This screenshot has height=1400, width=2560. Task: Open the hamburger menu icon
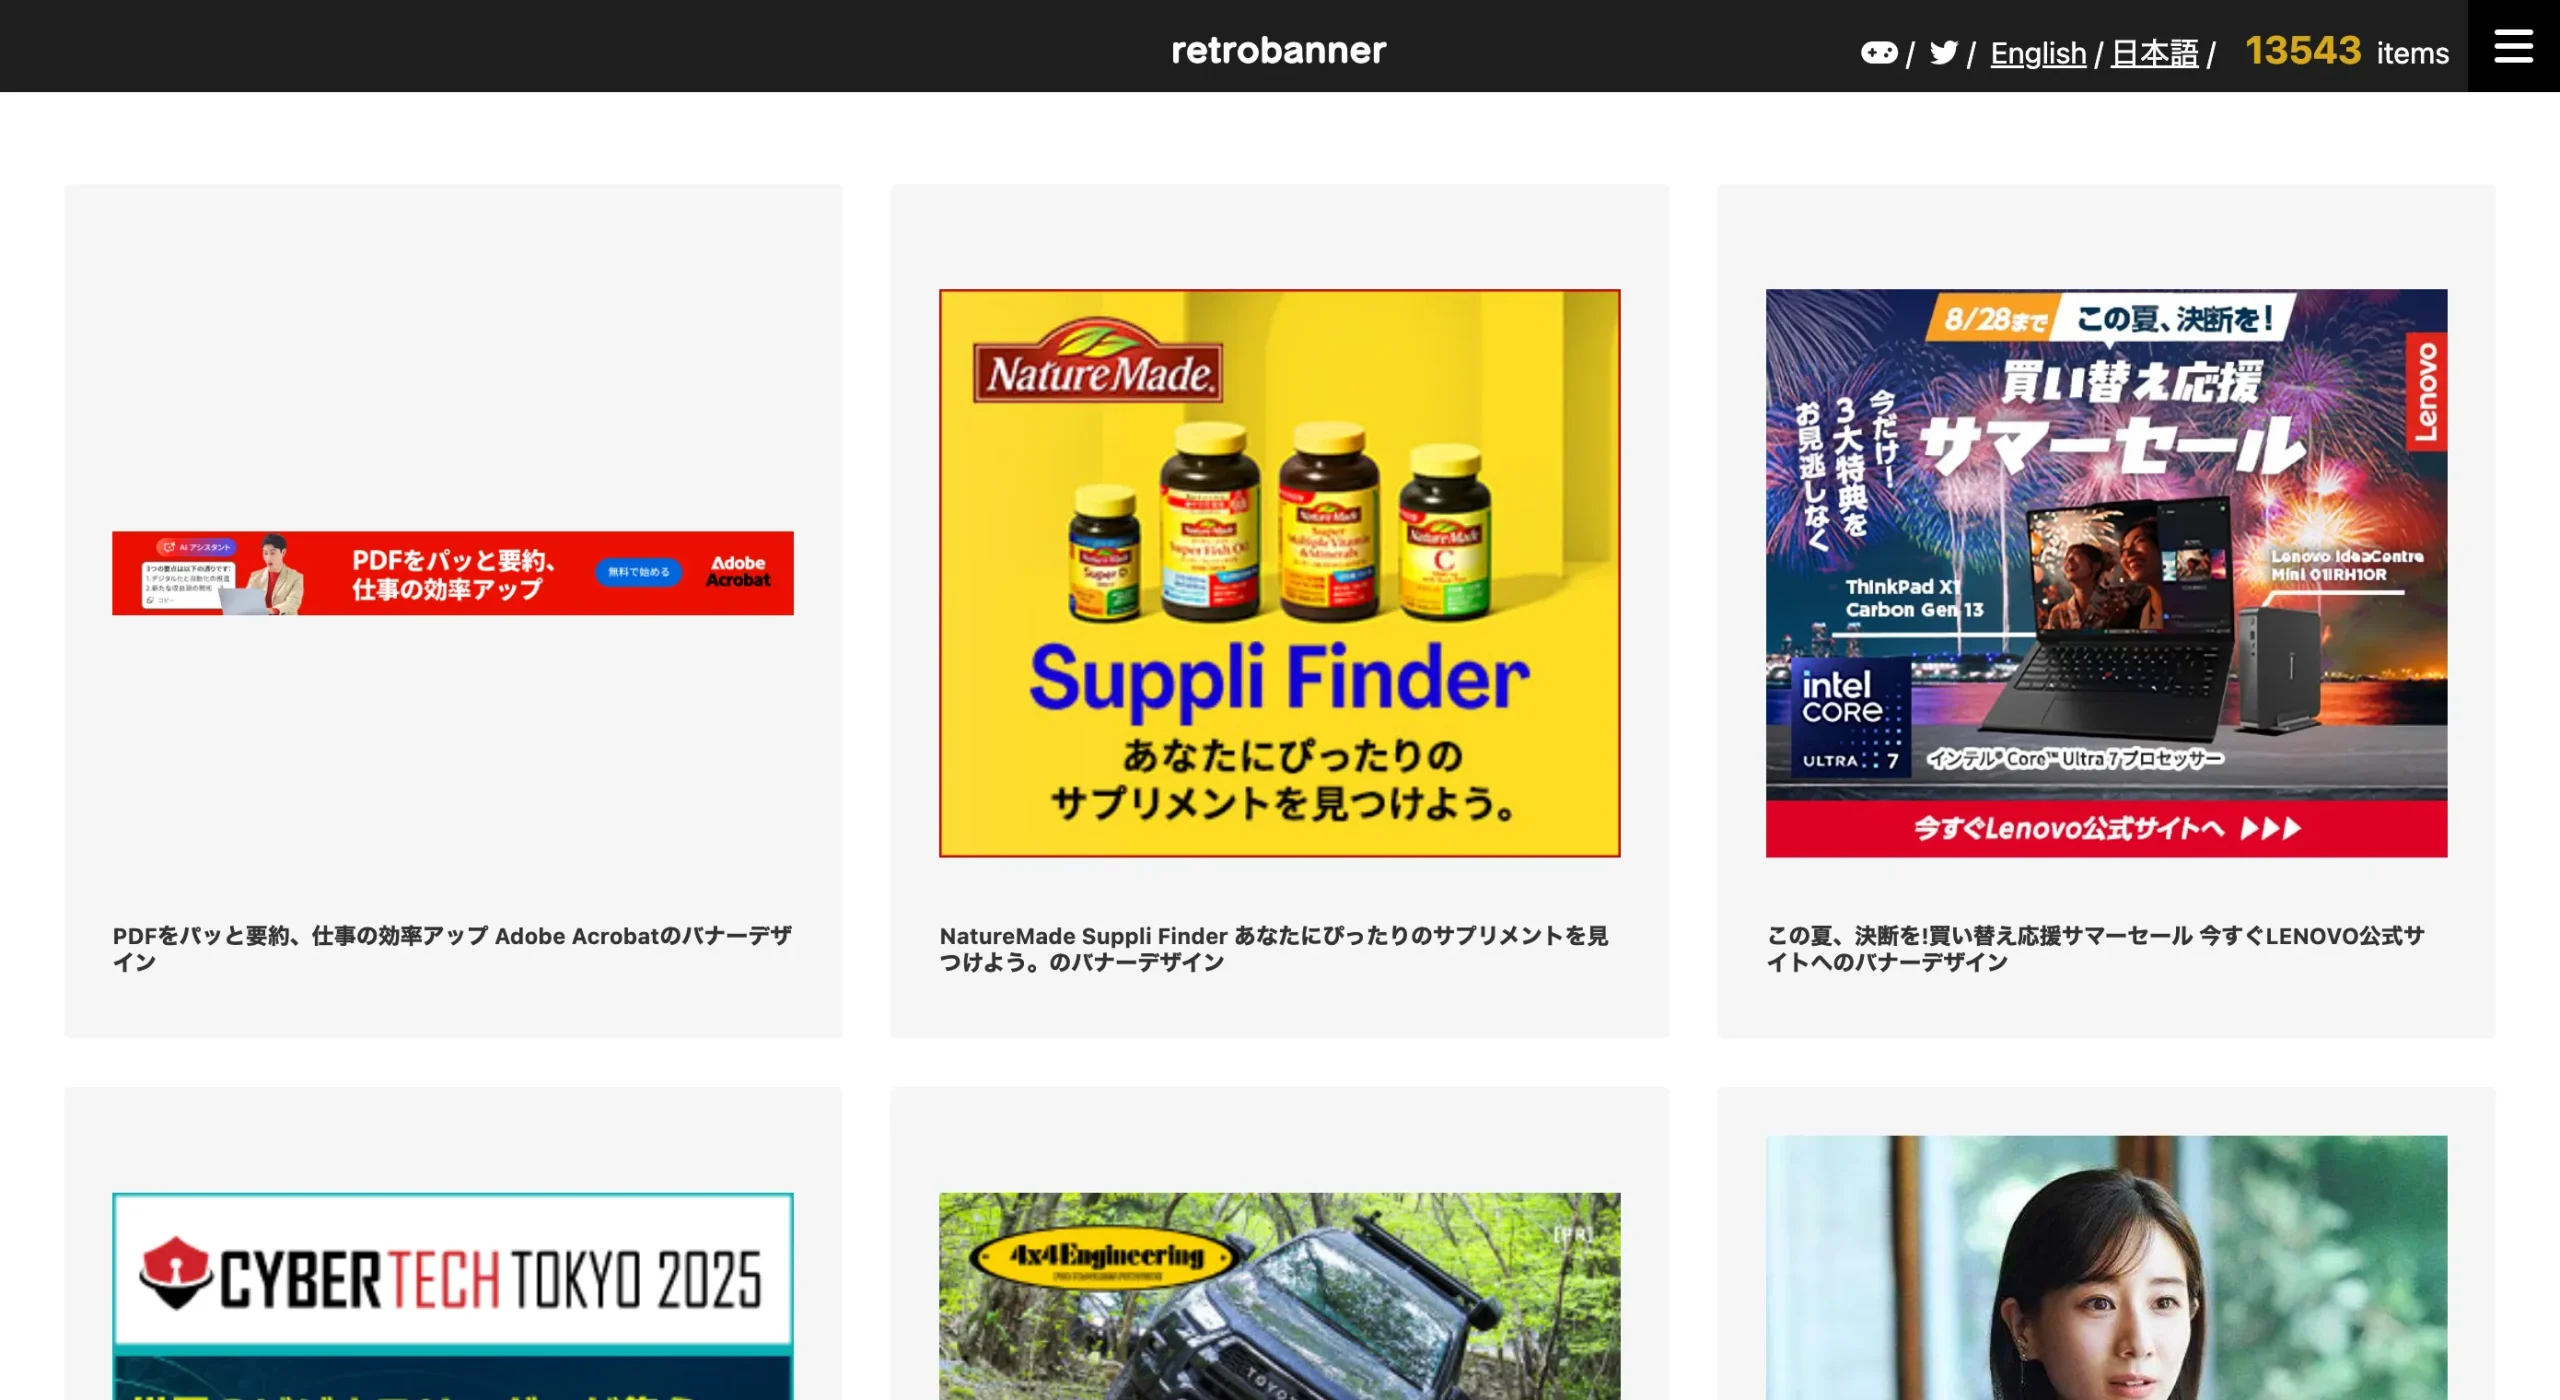2513,46
